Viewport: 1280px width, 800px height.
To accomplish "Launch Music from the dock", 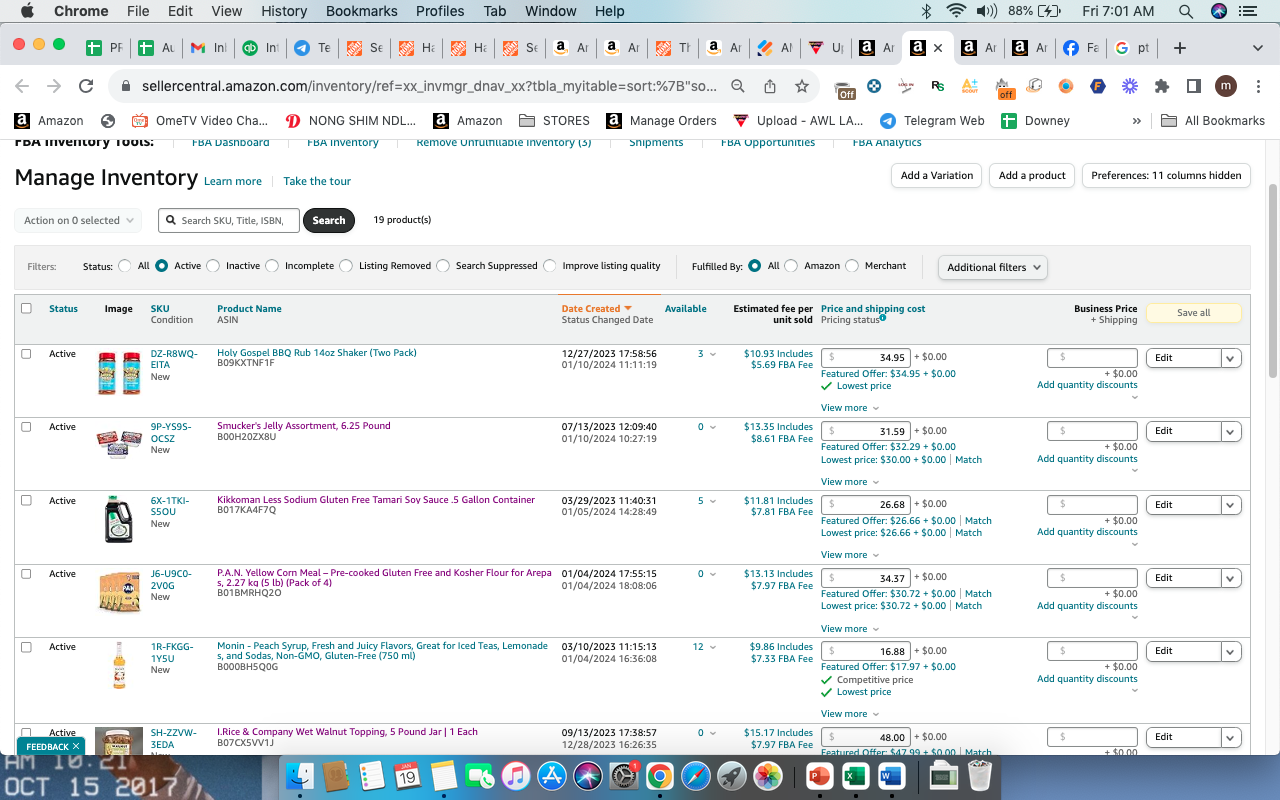I will [515, 776].
